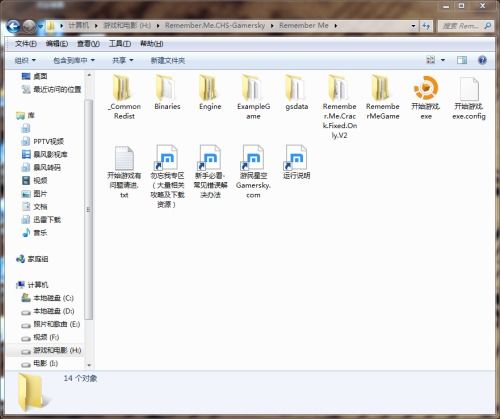The image size is (500, 419).
Task: Click the search magnifier icon
Action: tap(487, 26)
